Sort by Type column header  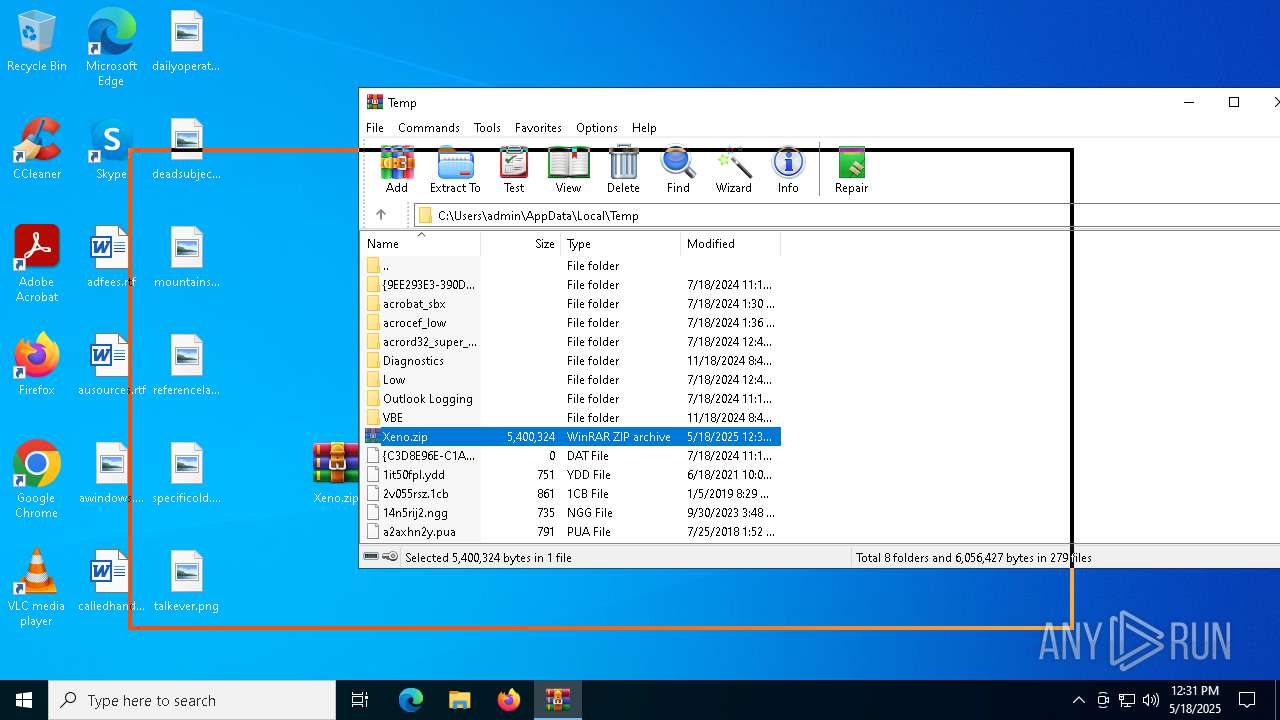(620, 244)
